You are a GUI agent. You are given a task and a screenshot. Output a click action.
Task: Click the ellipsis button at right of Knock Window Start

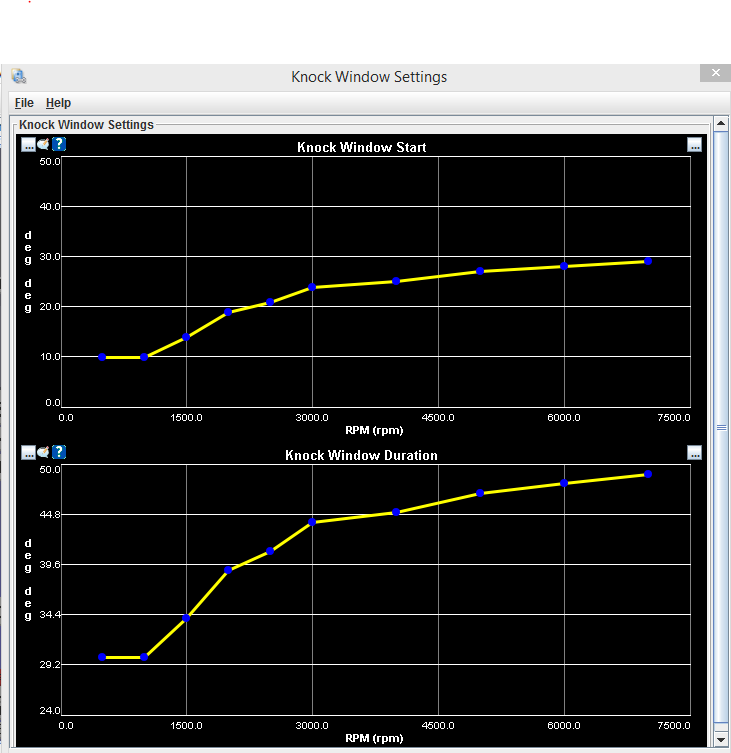click(694, 145)
